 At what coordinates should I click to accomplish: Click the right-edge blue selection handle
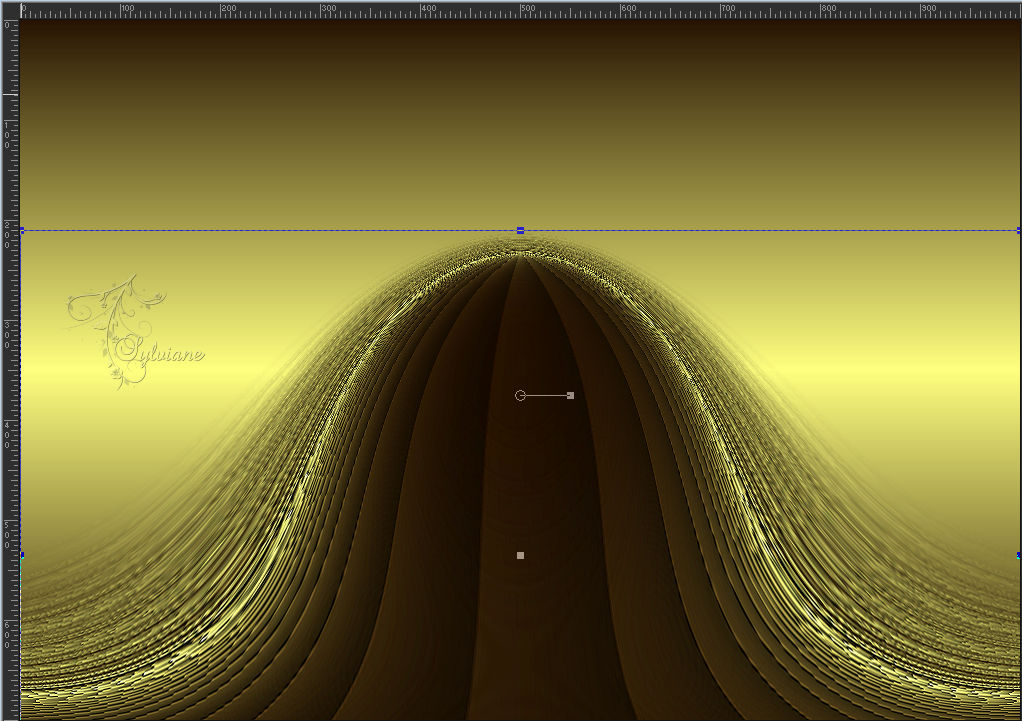pos(1019,555)
